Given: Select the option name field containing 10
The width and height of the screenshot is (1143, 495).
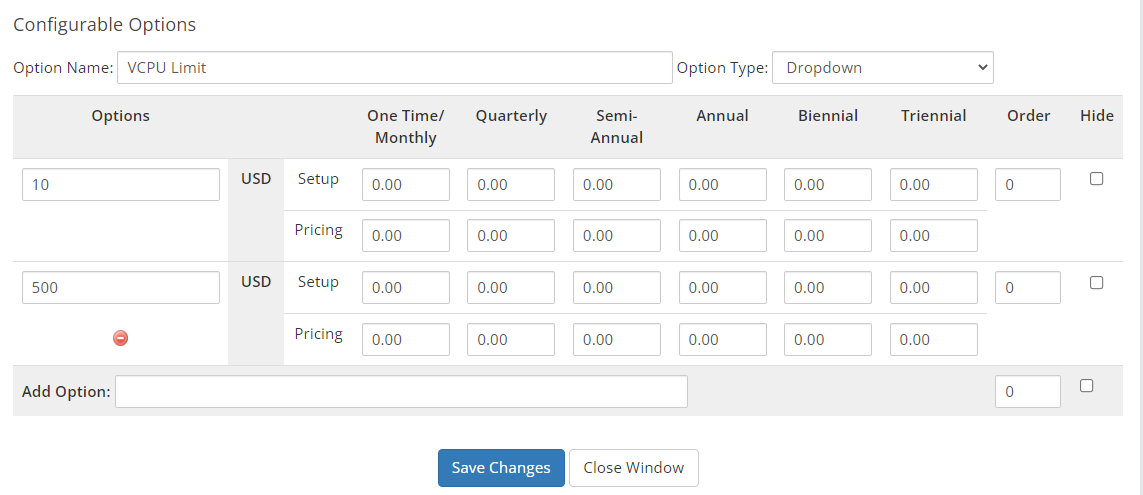Looking at the screenshot, I should point(120,185).
